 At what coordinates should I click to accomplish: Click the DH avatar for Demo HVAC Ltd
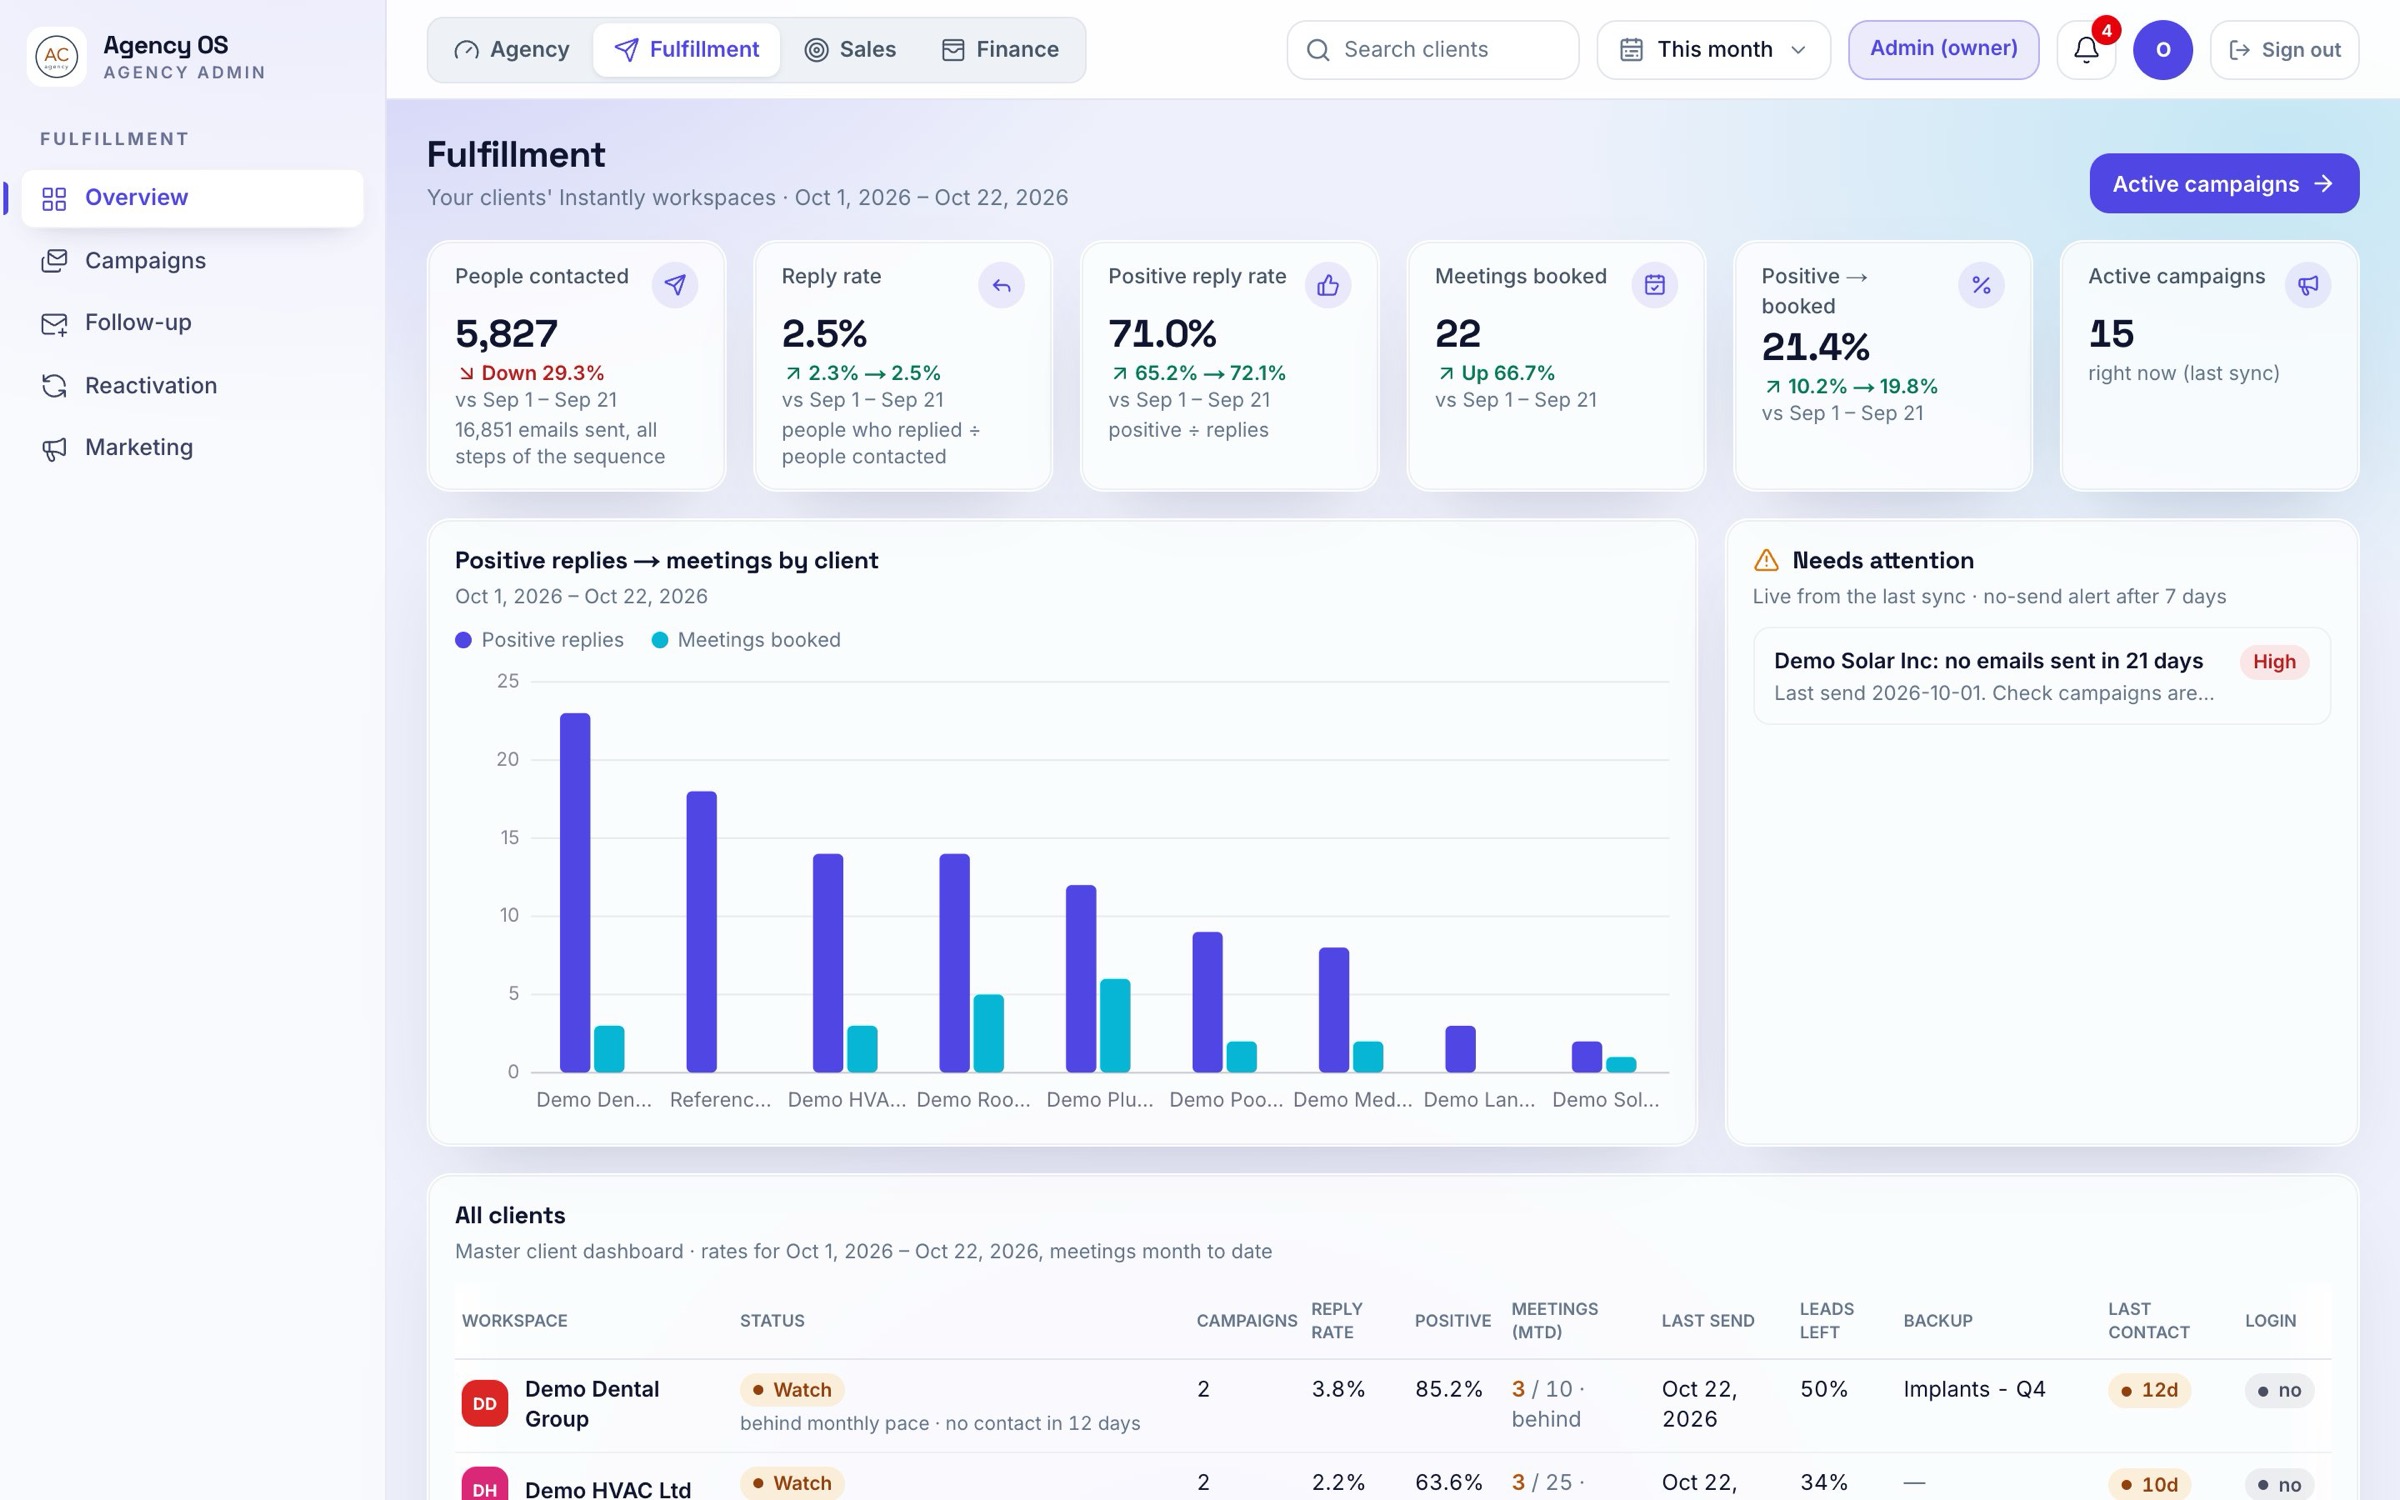(485, 1486)
